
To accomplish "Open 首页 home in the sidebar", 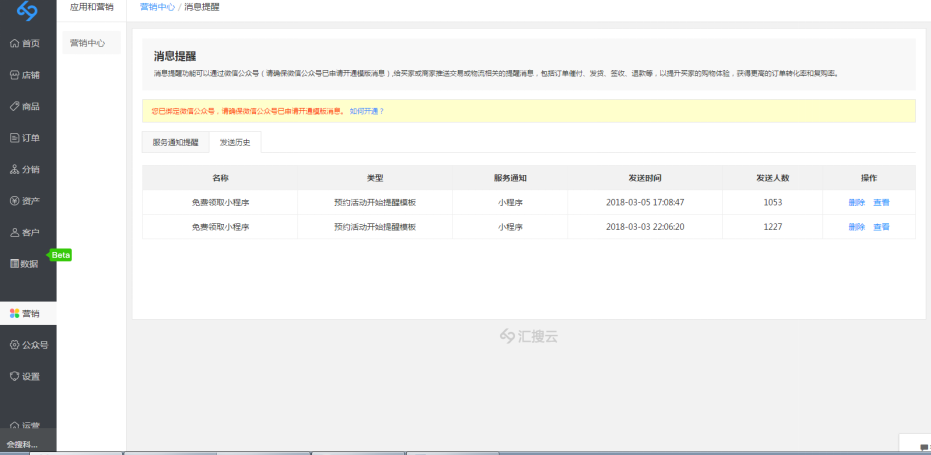I will (26, 43).
